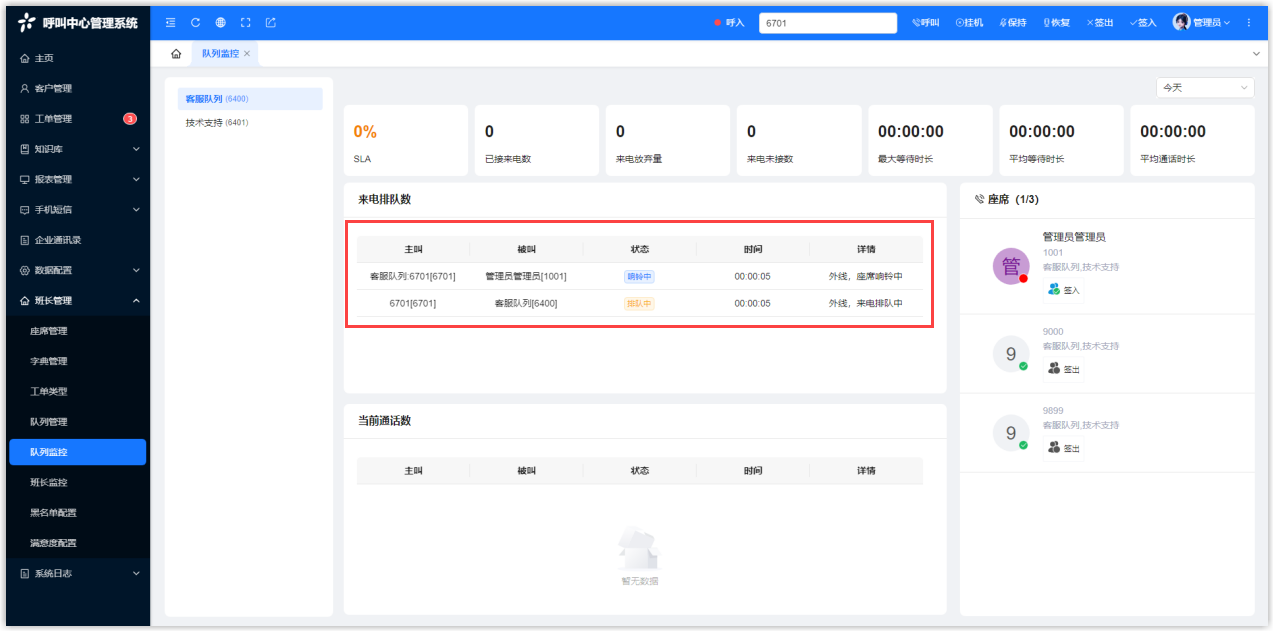The width and height of the screenshot is (1274, 632).
Task: Click 签出 to sign out agent 9899
Action: pos(1064,447)
